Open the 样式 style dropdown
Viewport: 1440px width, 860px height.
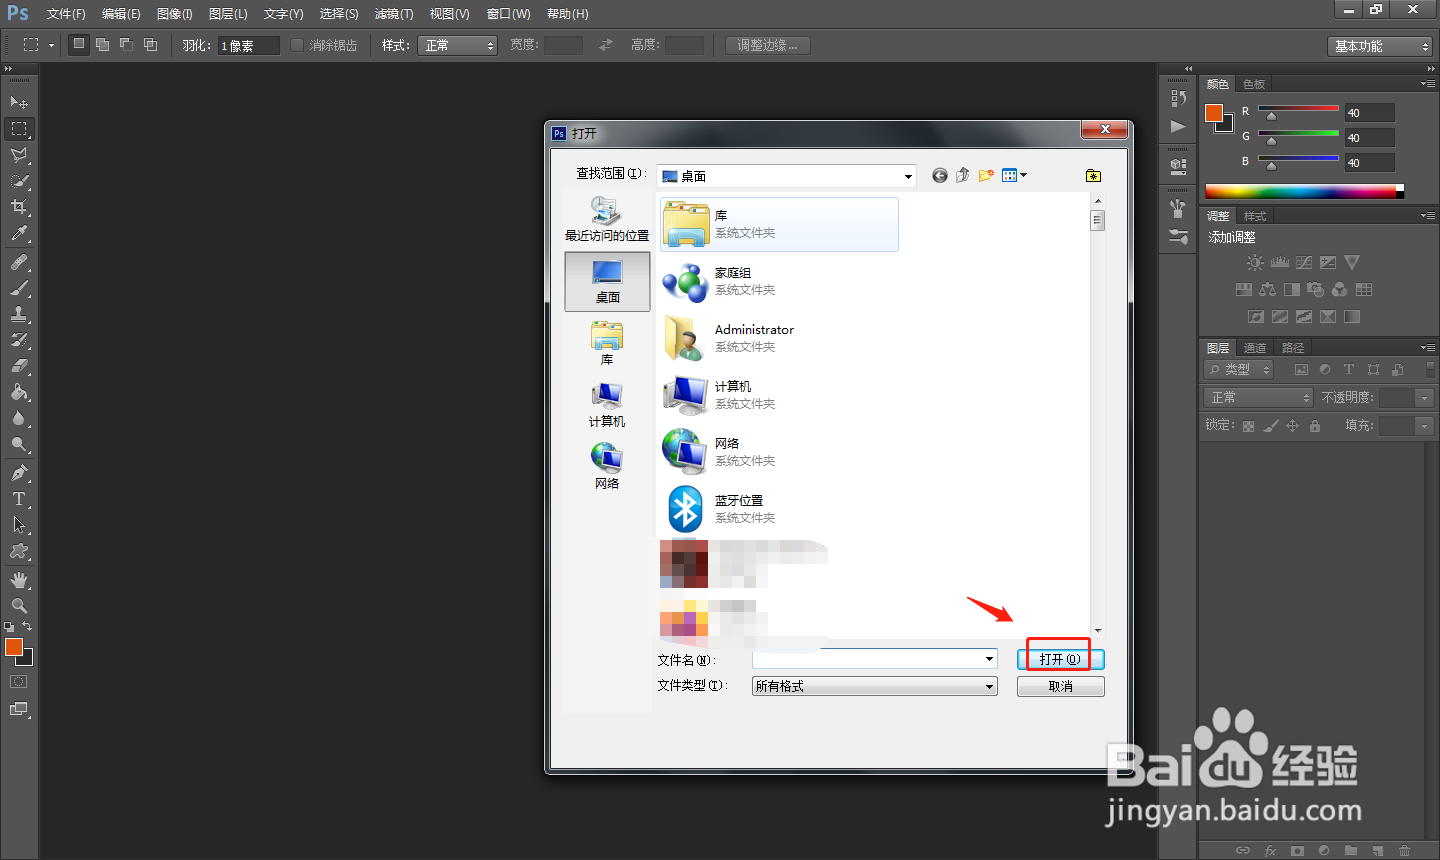[458, 45]
